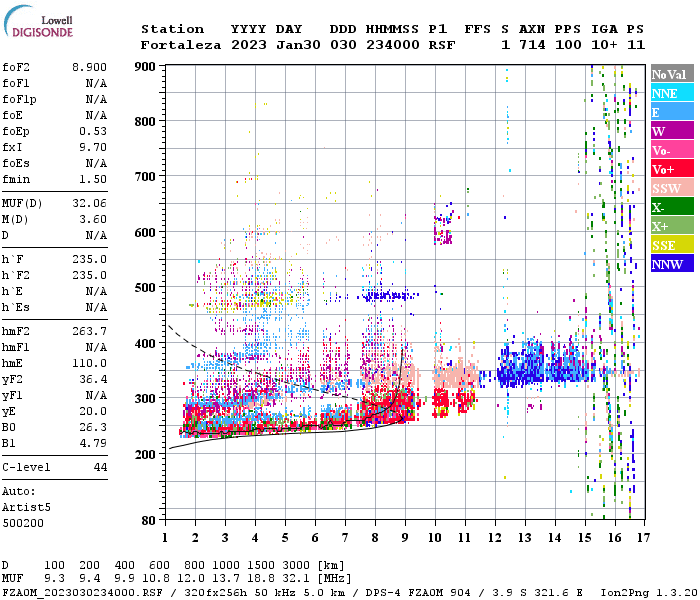Click the AXN value 714
Screen dimensions: 700x600
pyautogui.click(x=532, y=45)
